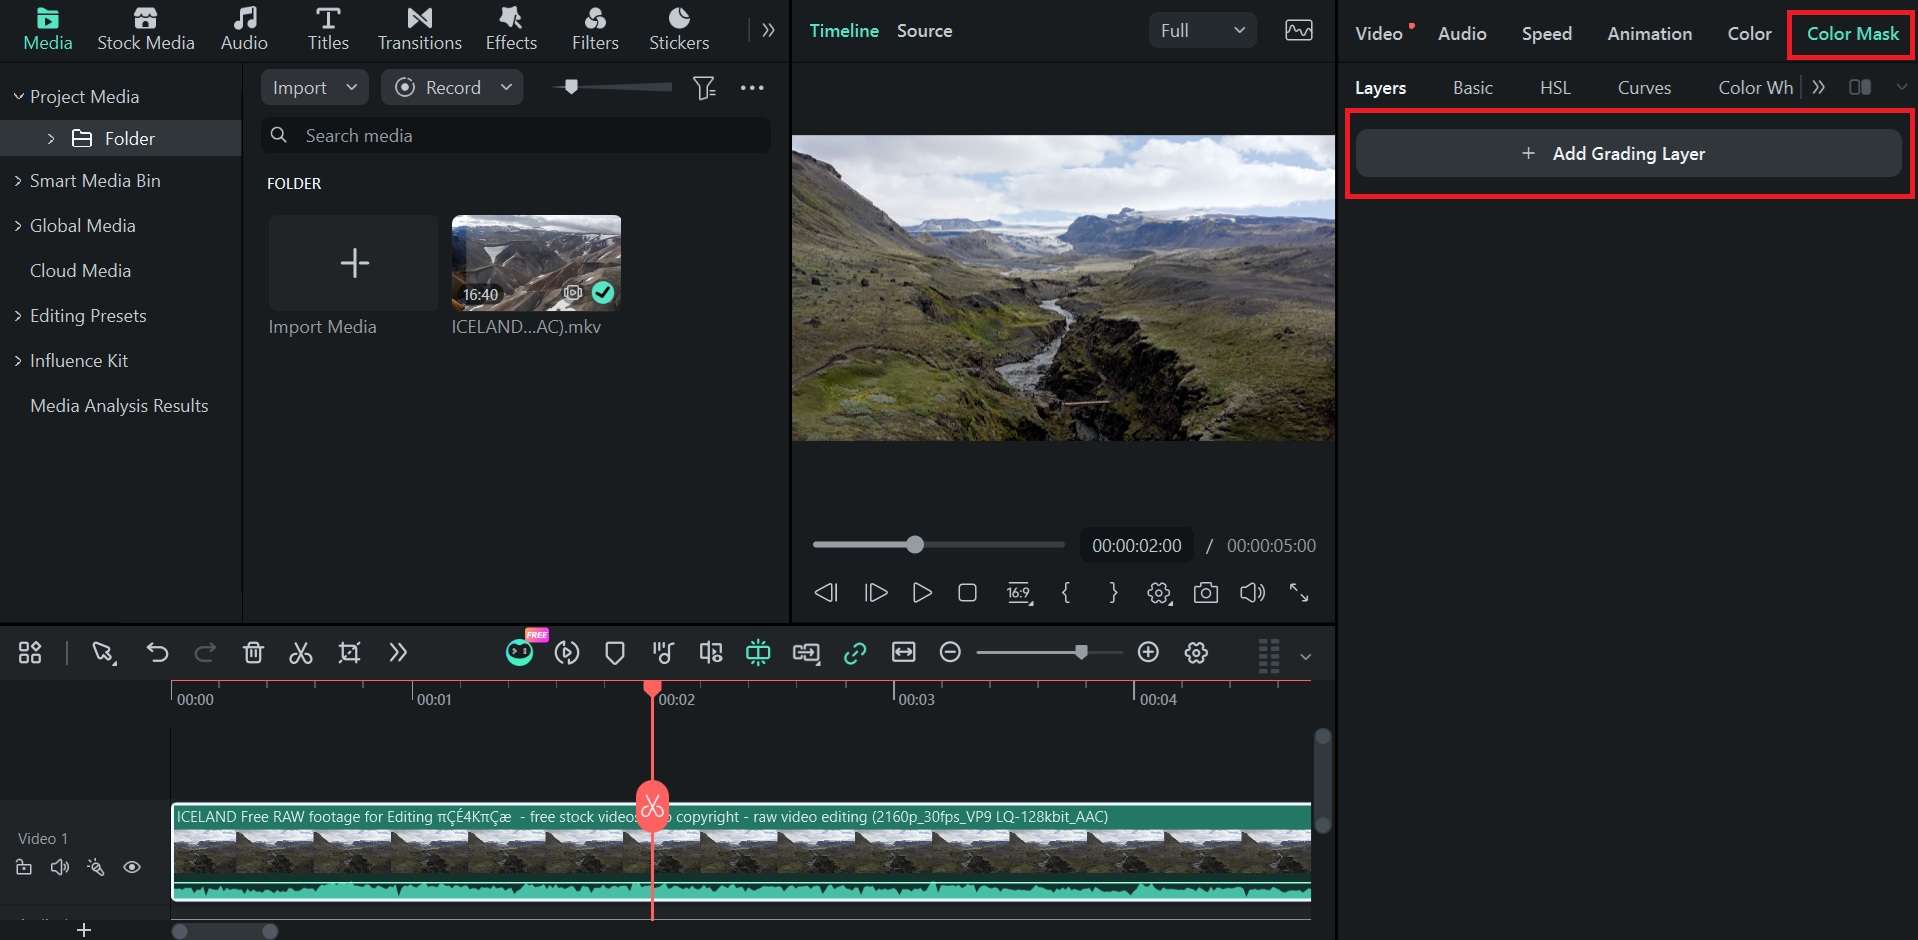This screenshot has height=940, width=1918.
Task: Step to next frame
Action: [875, 593]
